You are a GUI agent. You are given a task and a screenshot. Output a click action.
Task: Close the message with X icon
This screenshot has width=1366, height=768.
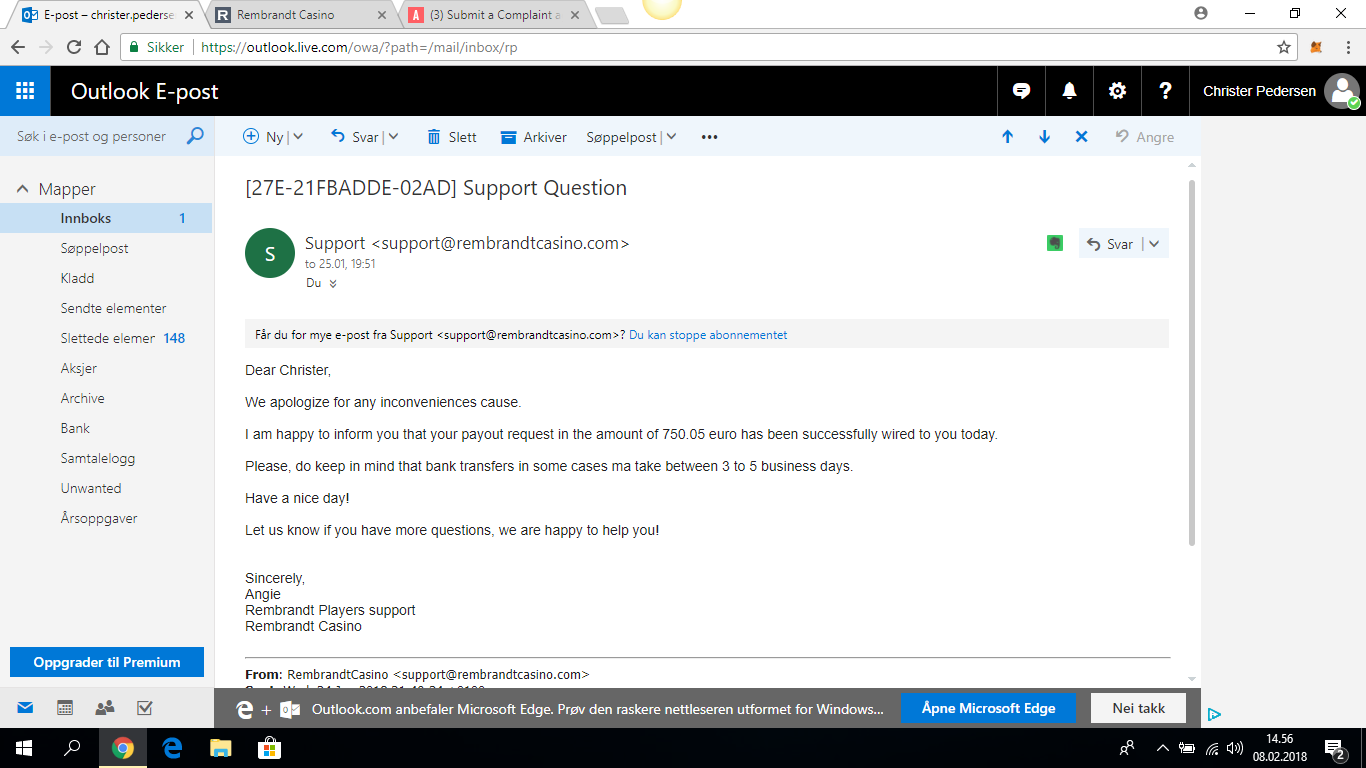1081,137
